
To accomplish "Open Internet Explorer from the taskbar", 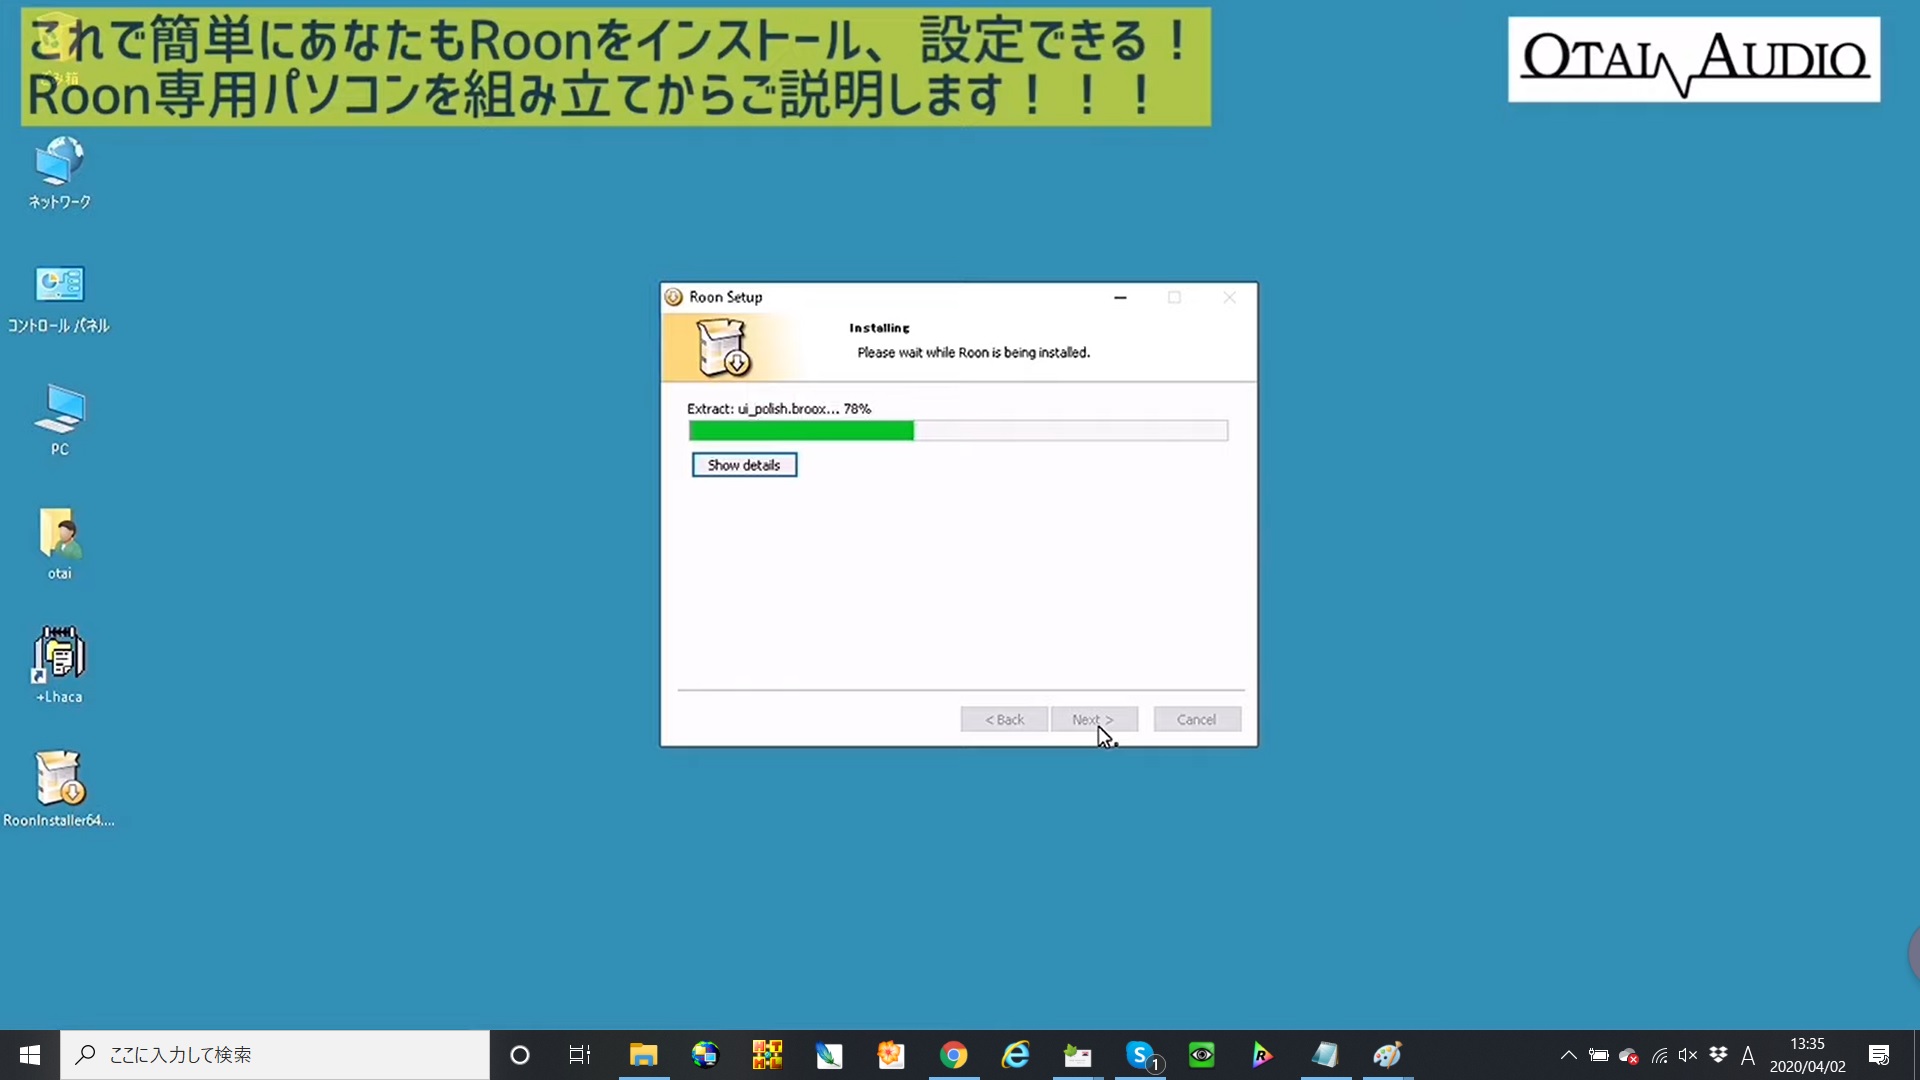I will pyautogui.click(x=1015, y=1055).
